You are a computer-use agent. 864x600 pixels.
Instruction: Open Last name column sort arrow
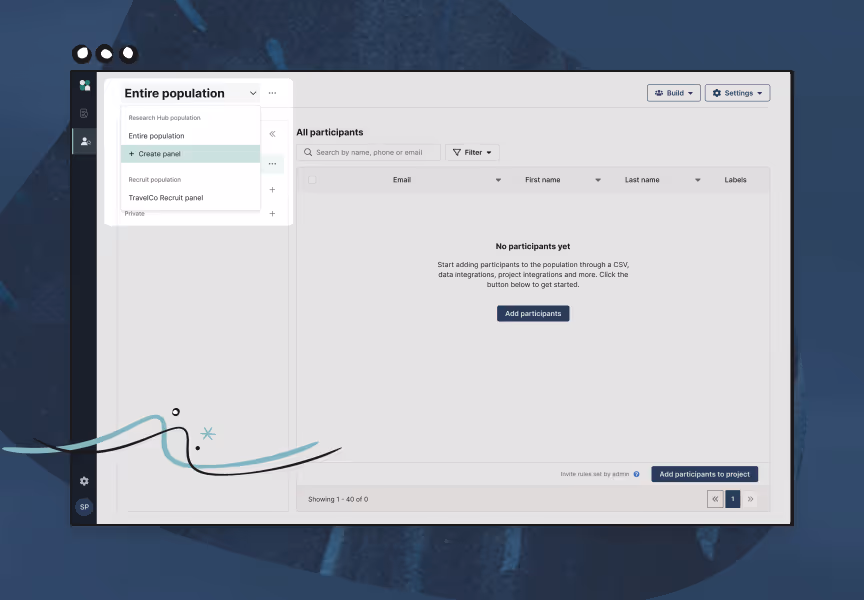click(x=698, y=180)
